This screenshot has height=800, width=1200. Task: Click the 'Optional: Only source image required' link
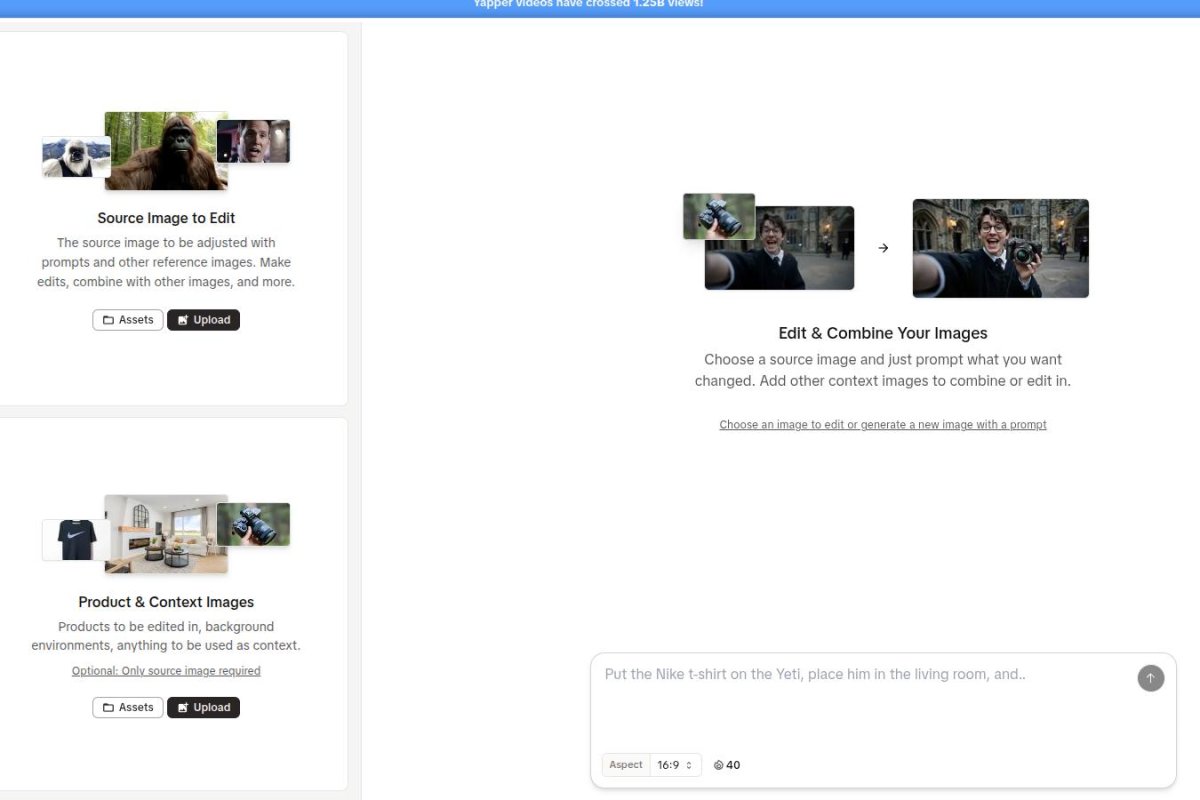tap(165, 670)
